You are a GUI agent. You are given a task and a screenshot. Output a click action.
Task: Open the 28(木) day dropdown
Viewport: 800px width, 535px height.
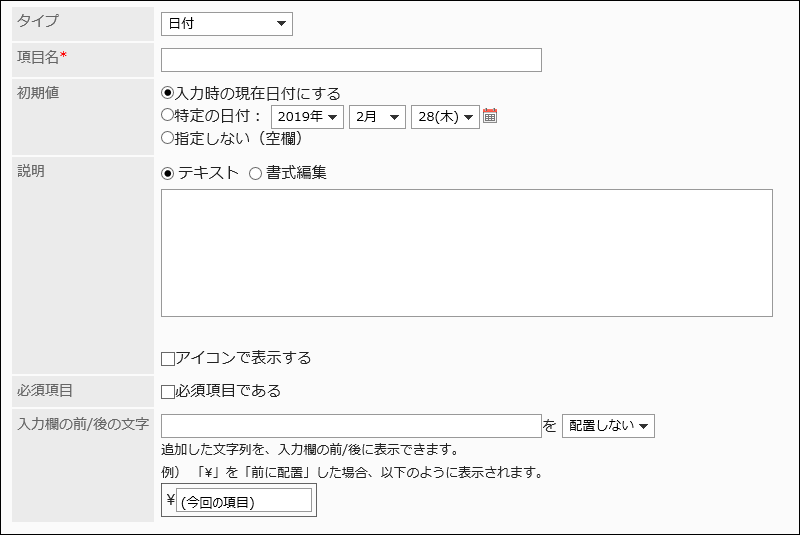(445, 117)
